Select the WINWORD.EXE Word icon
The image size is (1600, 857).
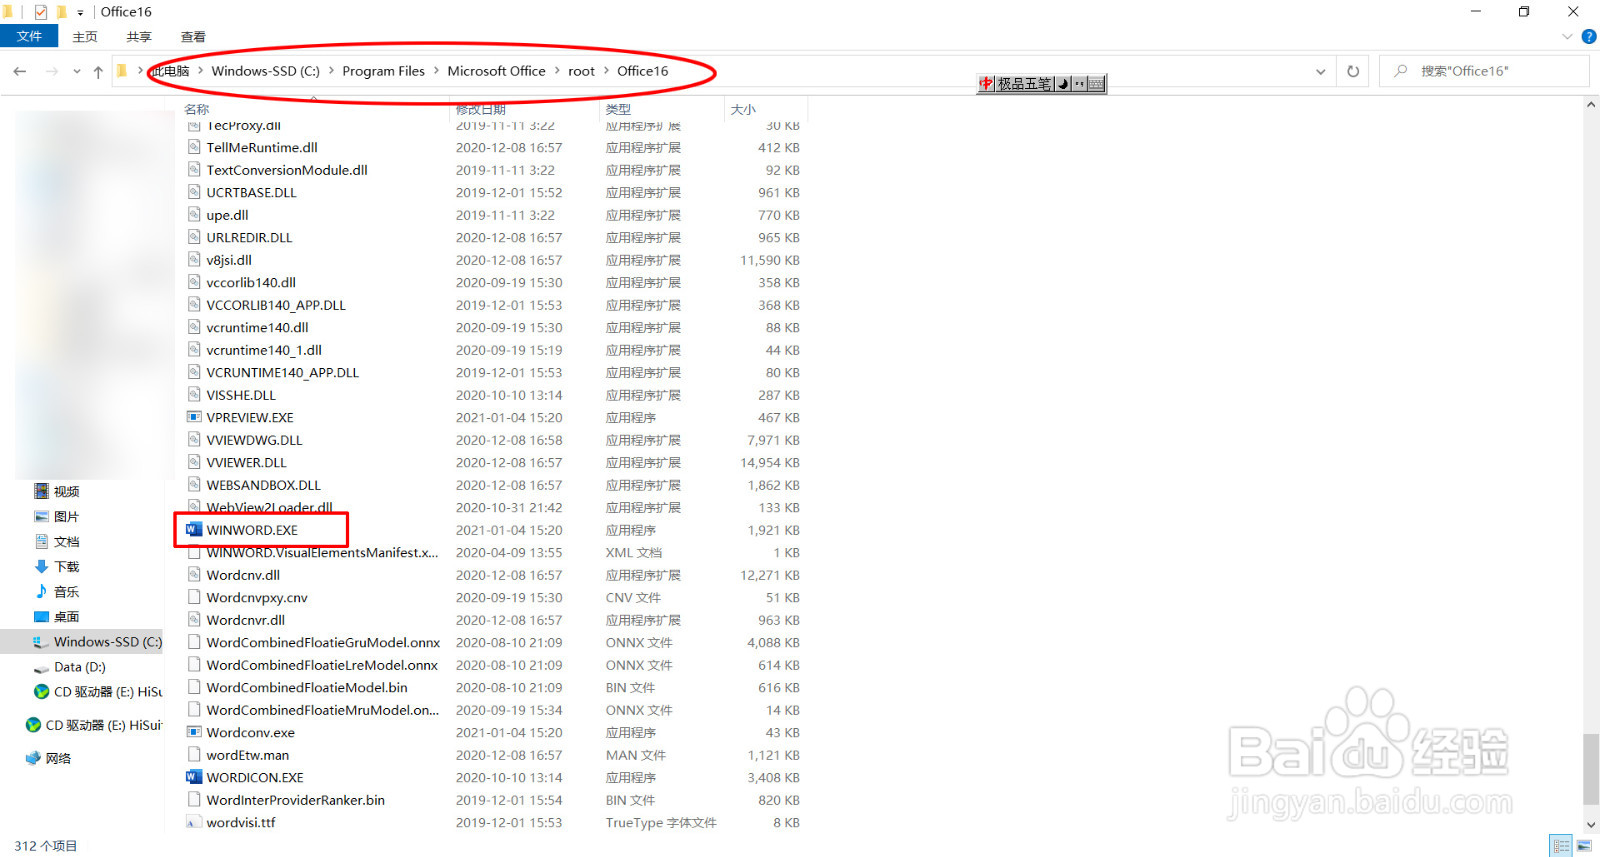pyautogui.click(x=194, y=530)
